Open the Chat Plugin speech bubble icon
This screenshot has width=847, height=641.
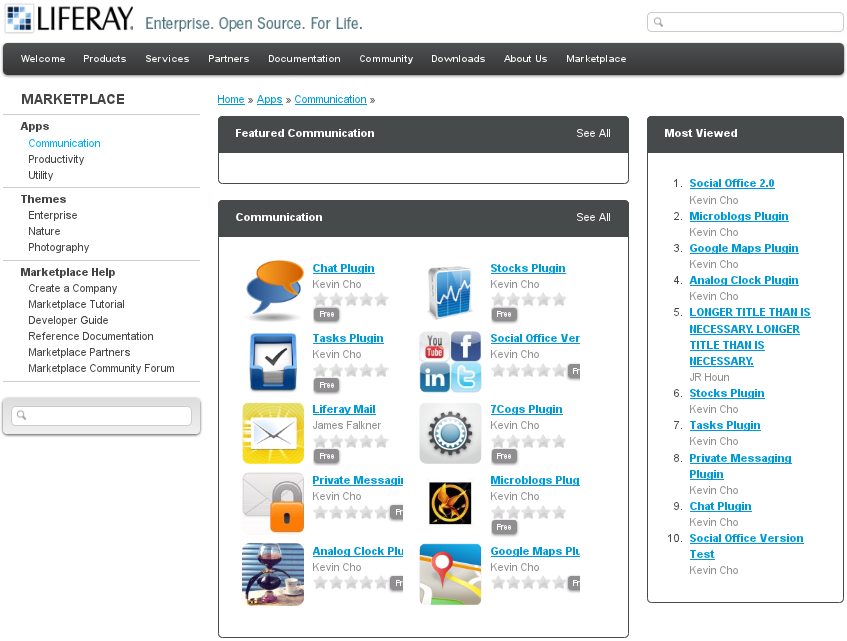point(274,291)
